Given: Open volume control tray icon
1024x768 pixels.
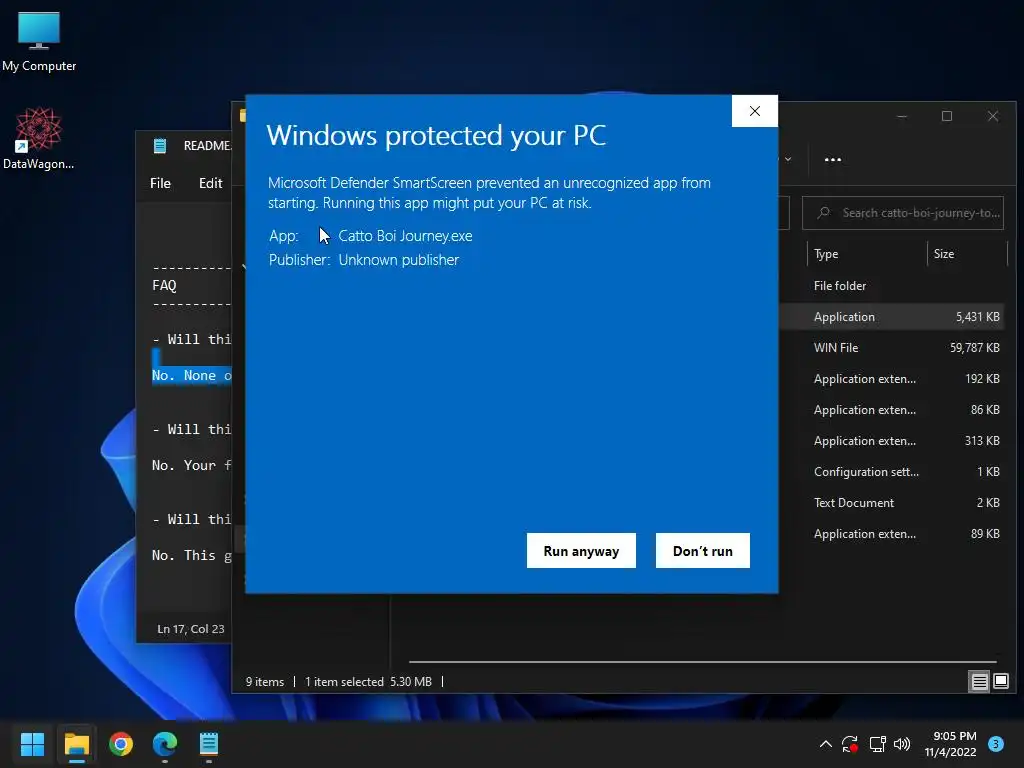Looking at the screenshot, I should (902, 744).
